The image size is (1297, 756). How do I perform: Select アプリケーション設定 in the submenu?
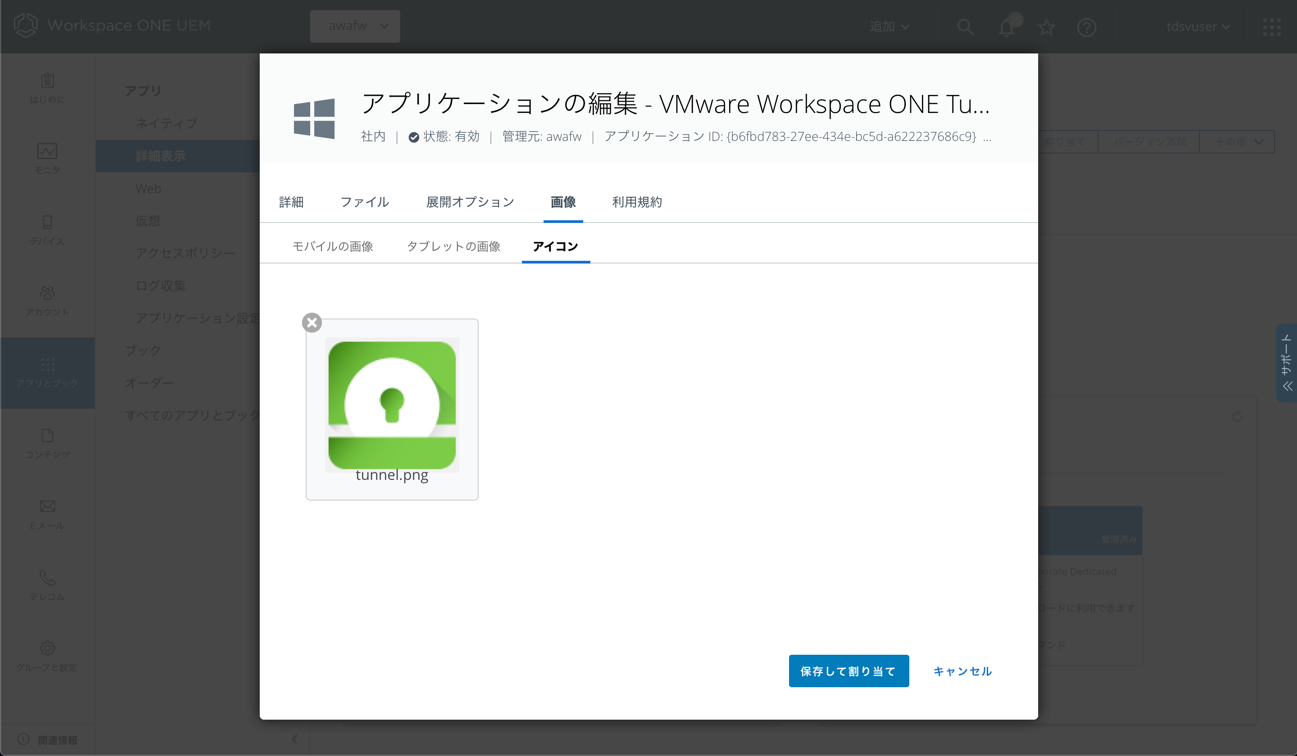(197, 318)
